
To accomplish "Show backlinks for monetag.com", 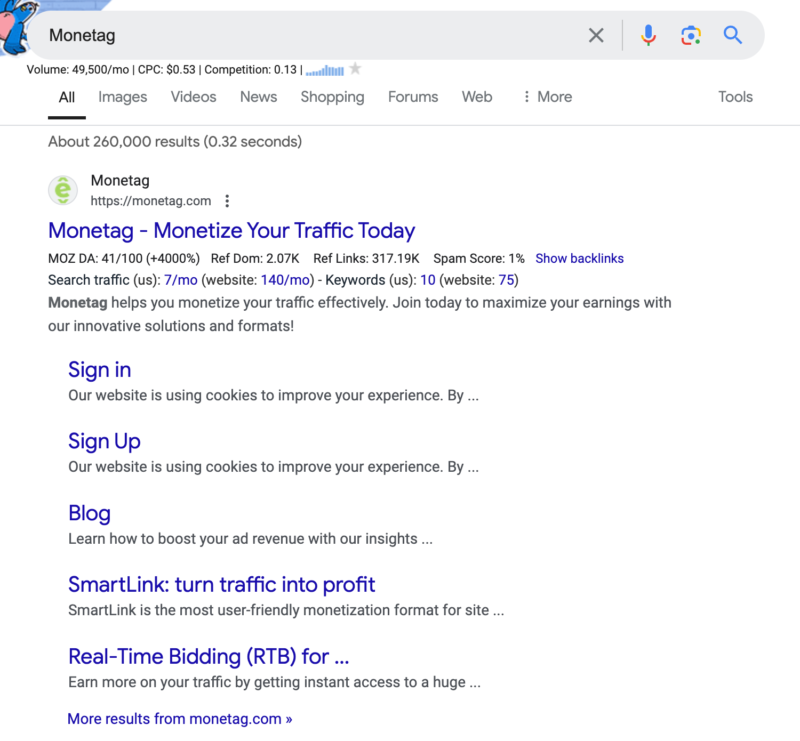I will [580, 258].
